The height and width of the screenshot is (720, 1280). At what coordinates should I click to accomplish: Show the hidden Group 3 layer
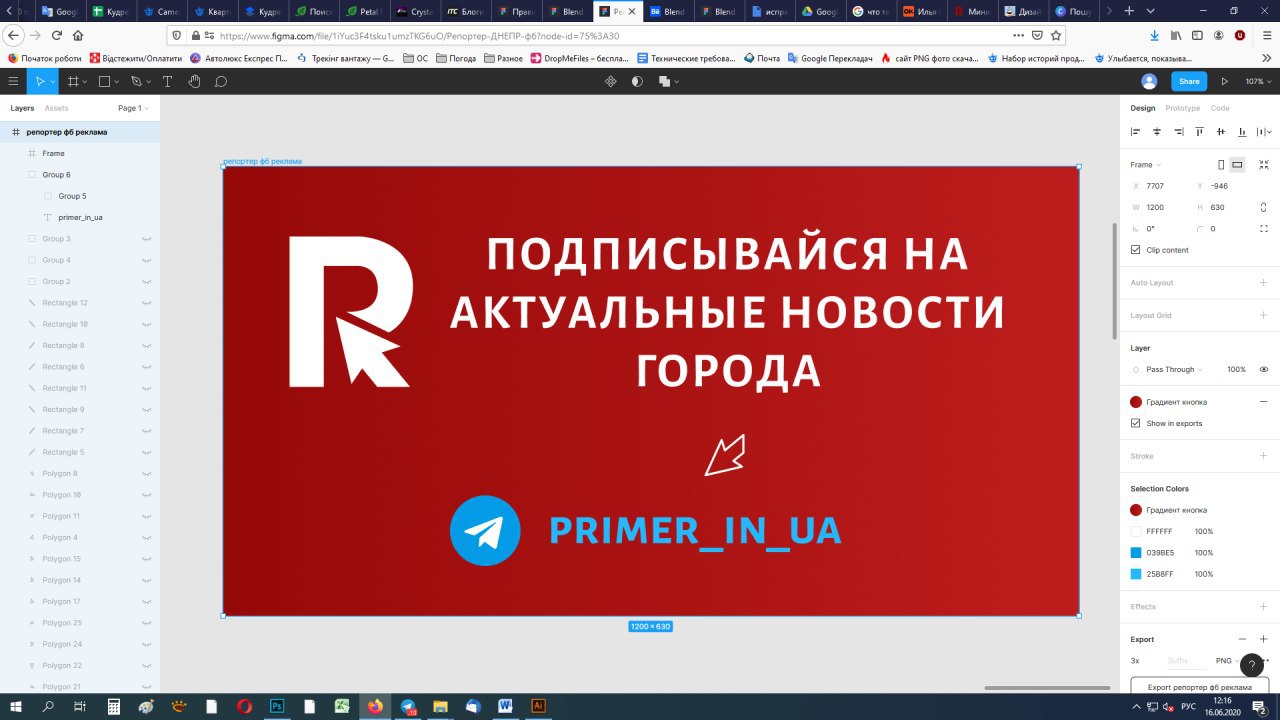(146, 239)
